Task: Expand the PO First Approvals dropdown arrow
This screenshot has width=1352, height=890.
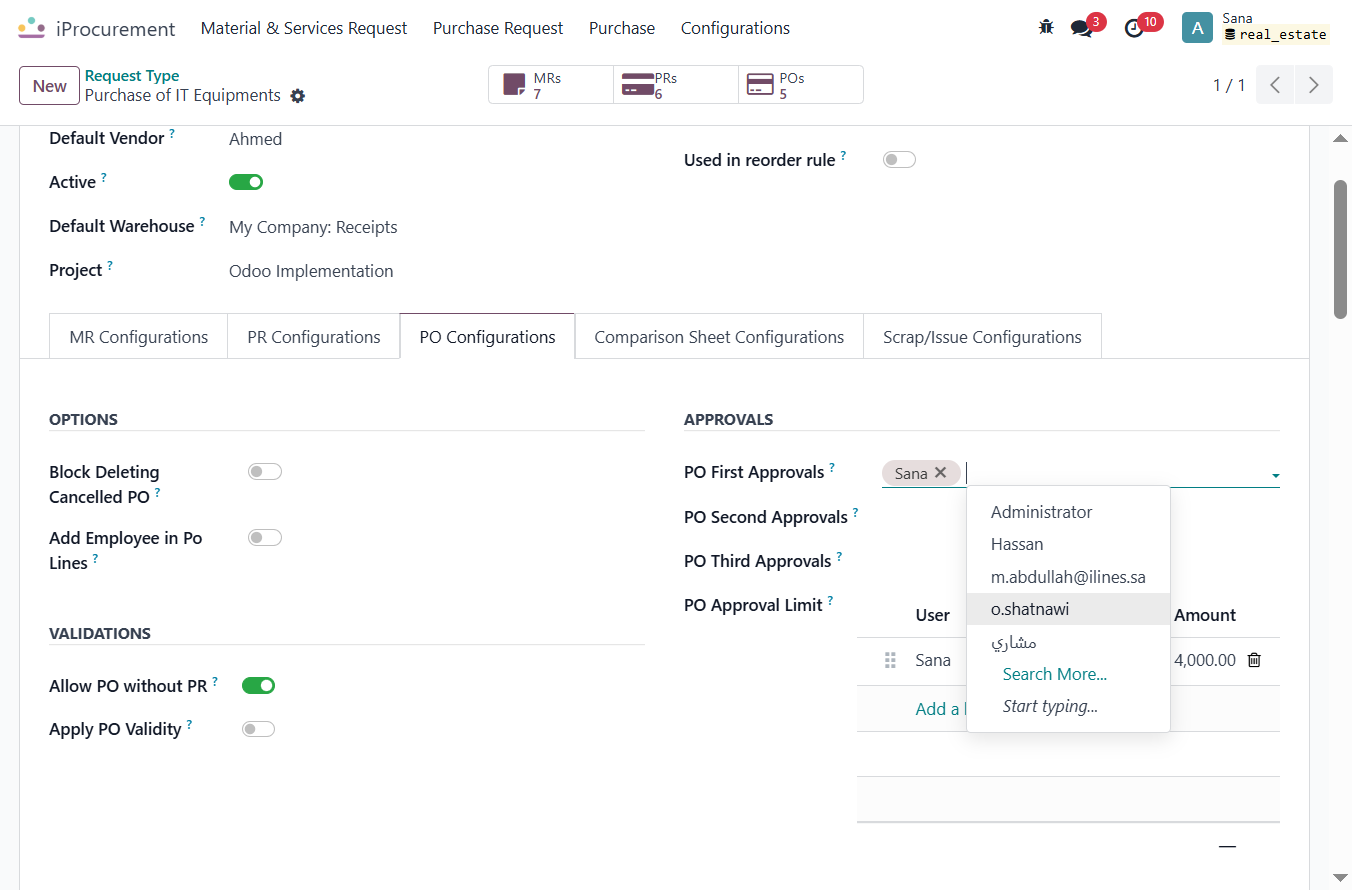Action: [1275, 476]
